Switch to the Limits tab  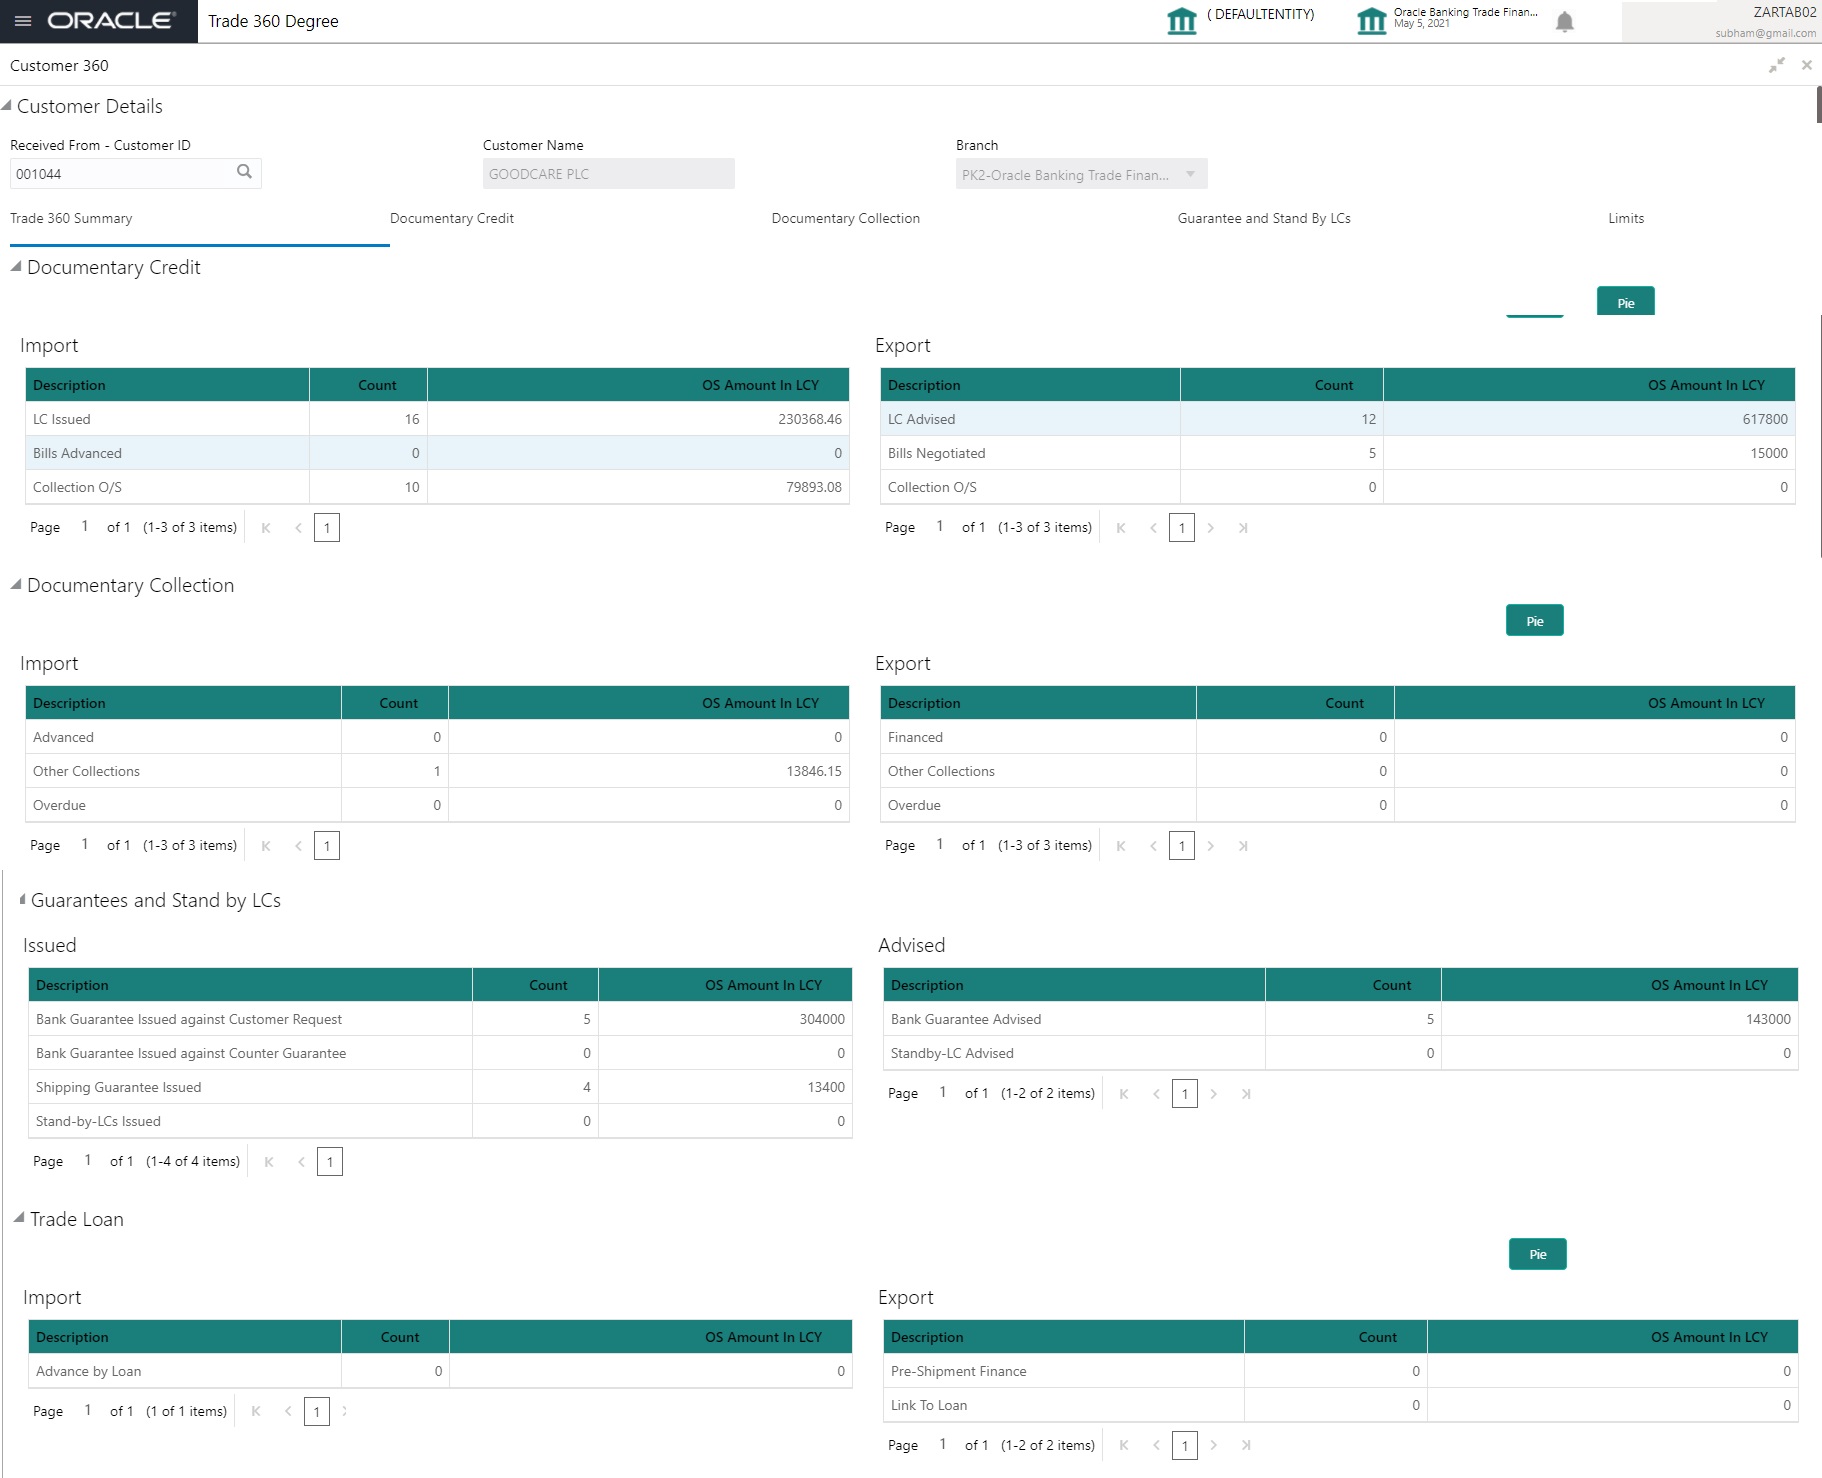tap(1626, 218)
